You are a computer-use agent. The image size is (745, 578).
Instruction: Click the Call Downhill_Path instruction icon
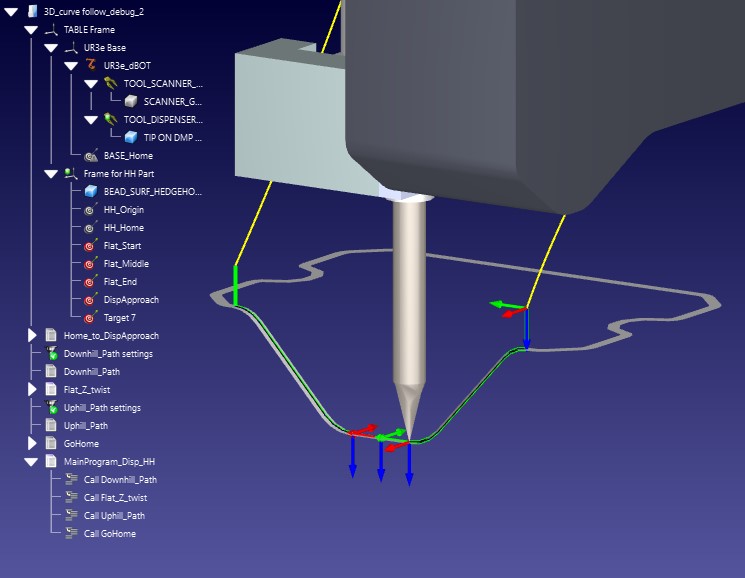click(x=71, y=480)
